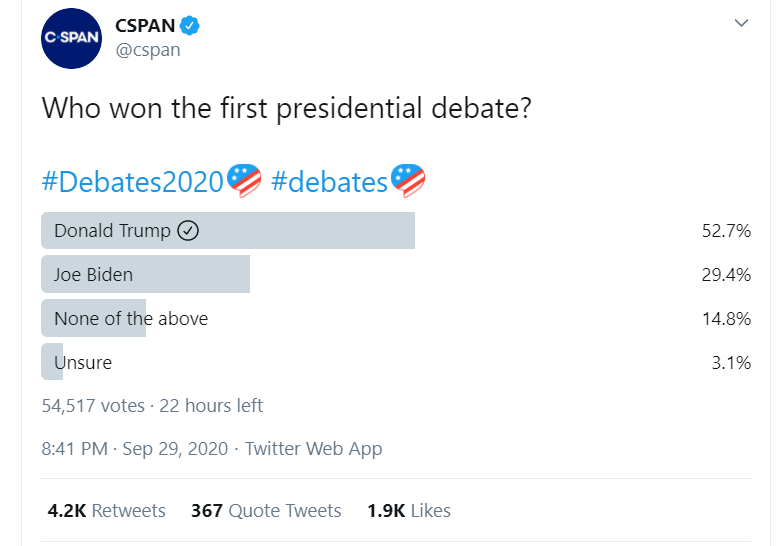
Task: Click the @cspan handle
Action: [148, 50]
